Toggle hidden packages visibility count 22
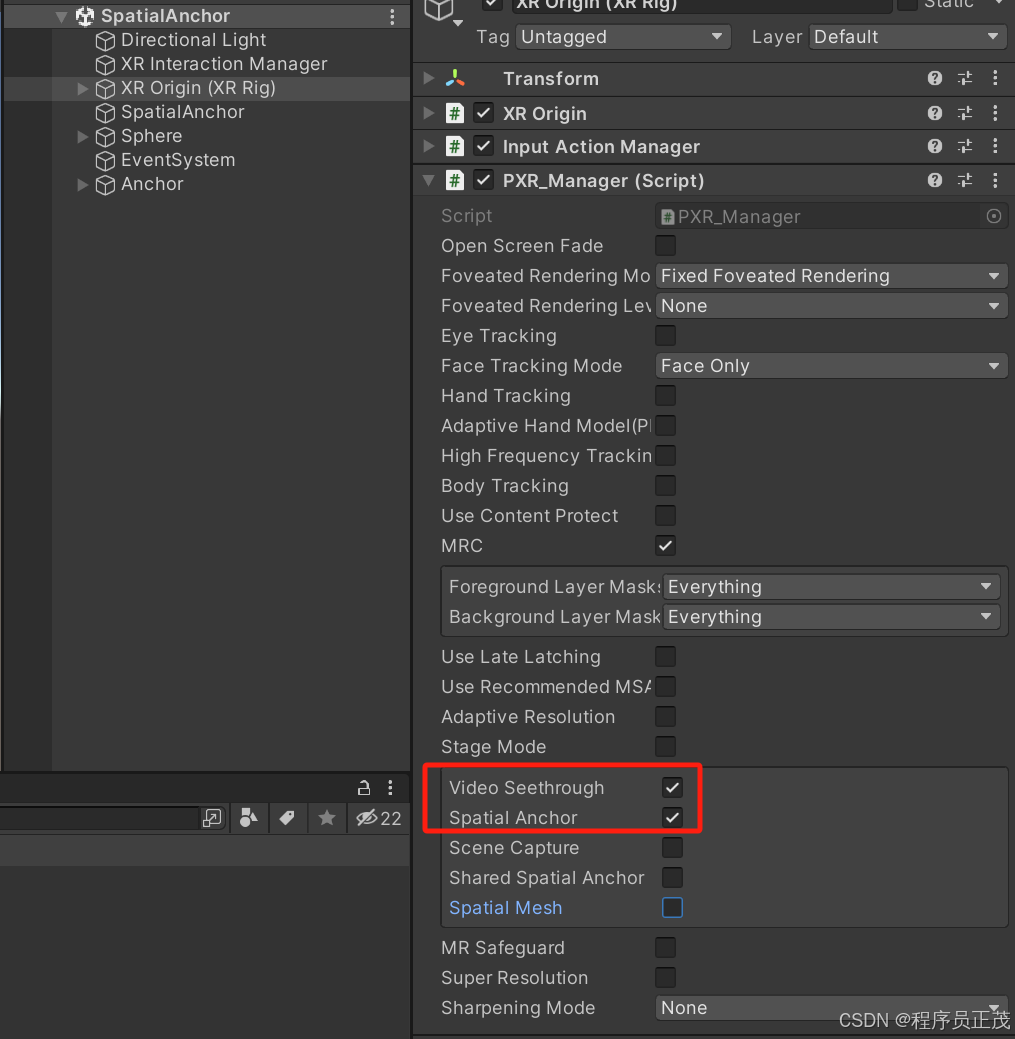The image size is (1015, 1039). tap(378, 818)
